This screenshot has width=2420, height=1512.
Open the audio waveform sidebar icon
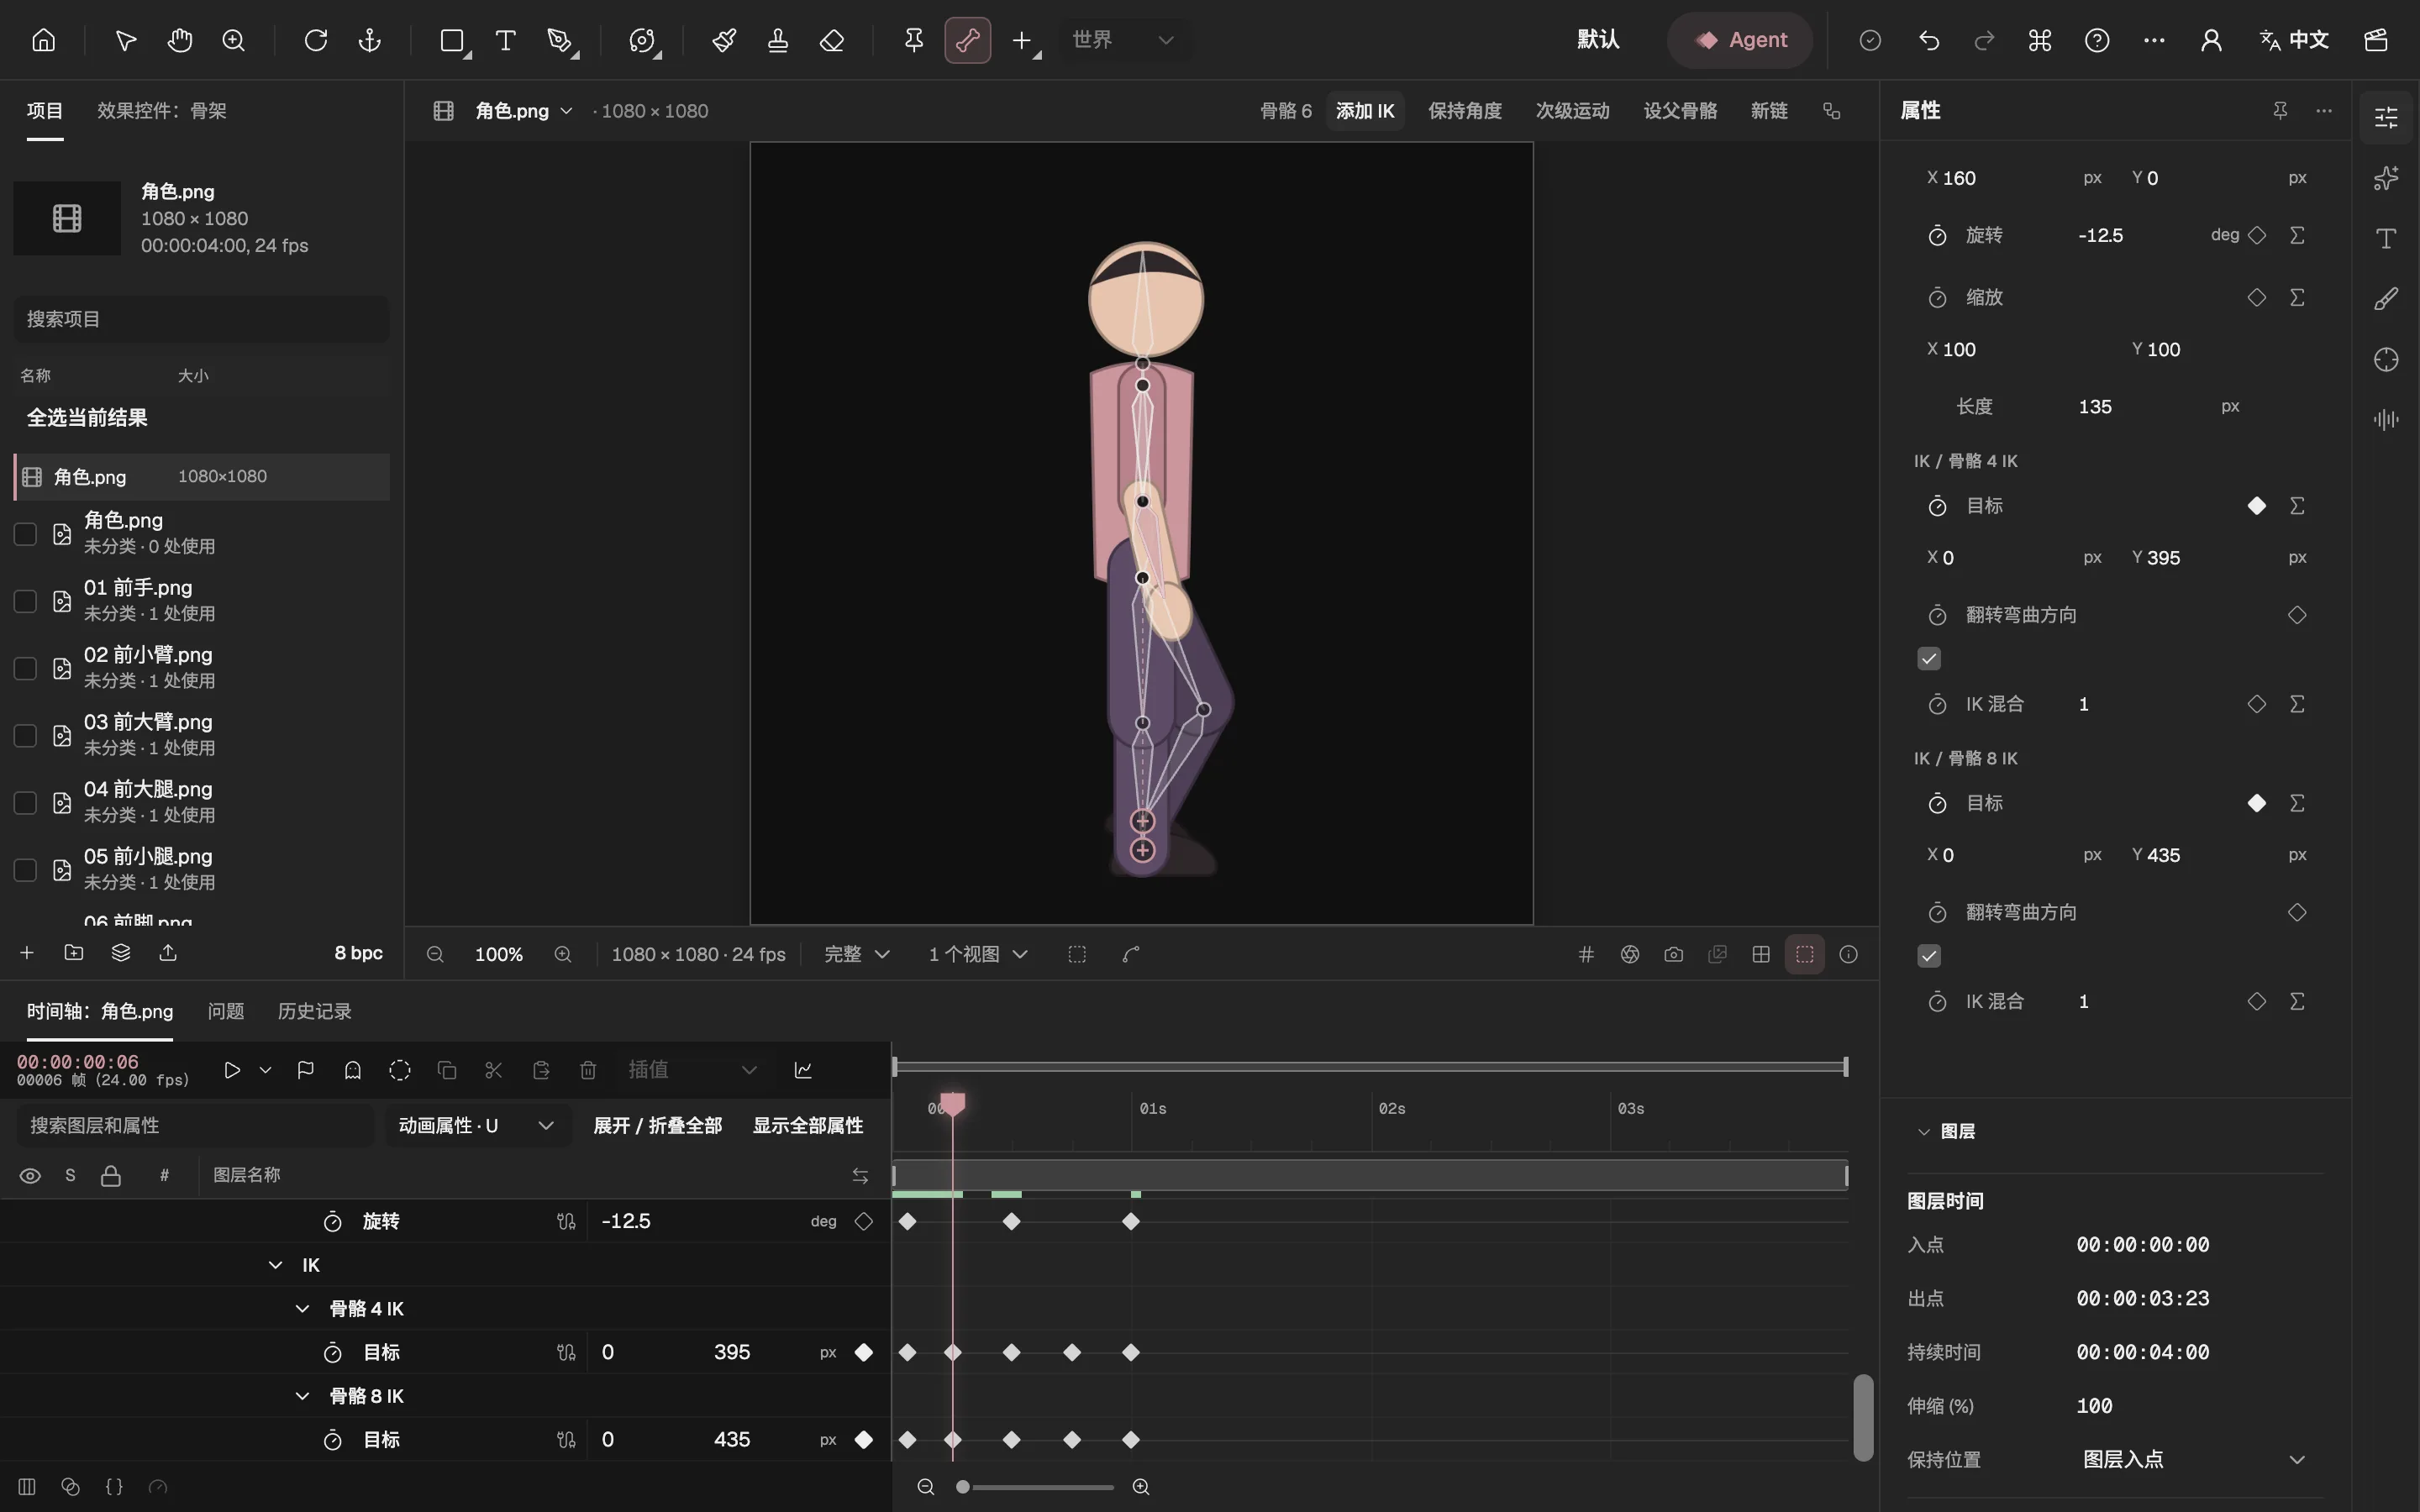click(x=2386, y=420)
